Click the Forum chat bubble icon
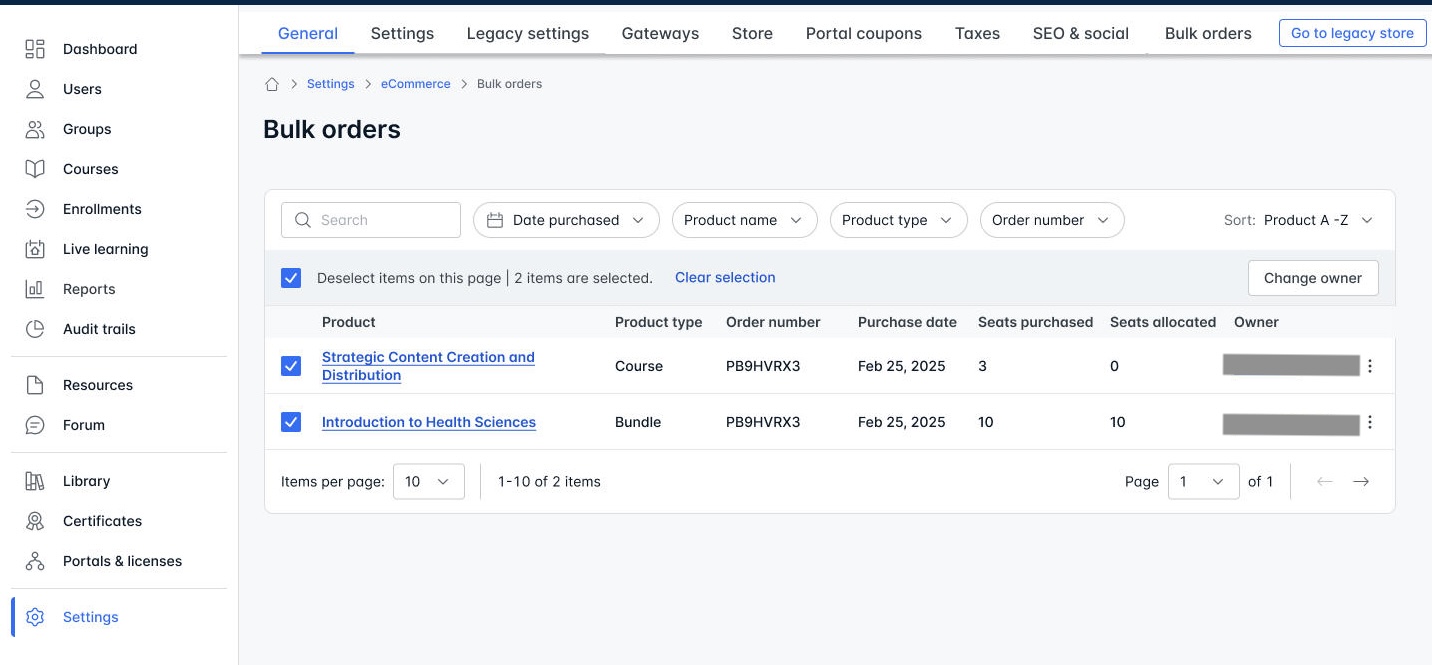The height and width of the screenshot is (665, 1432). click(x=35, y=425)
